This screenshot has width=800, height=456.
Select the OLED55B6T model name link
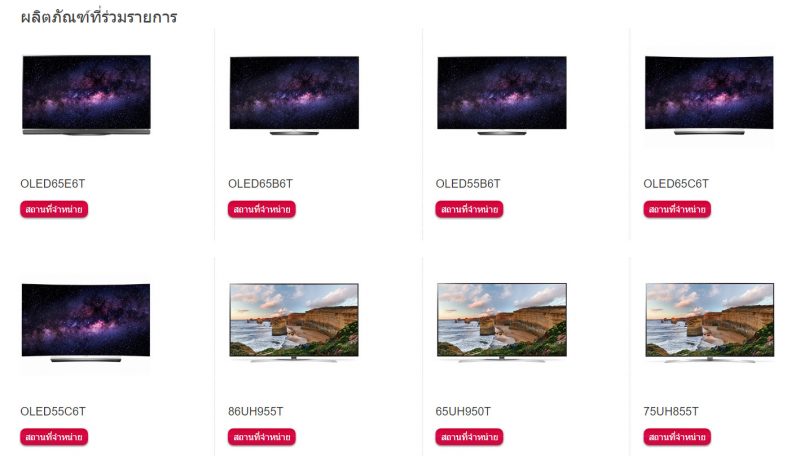468,184
